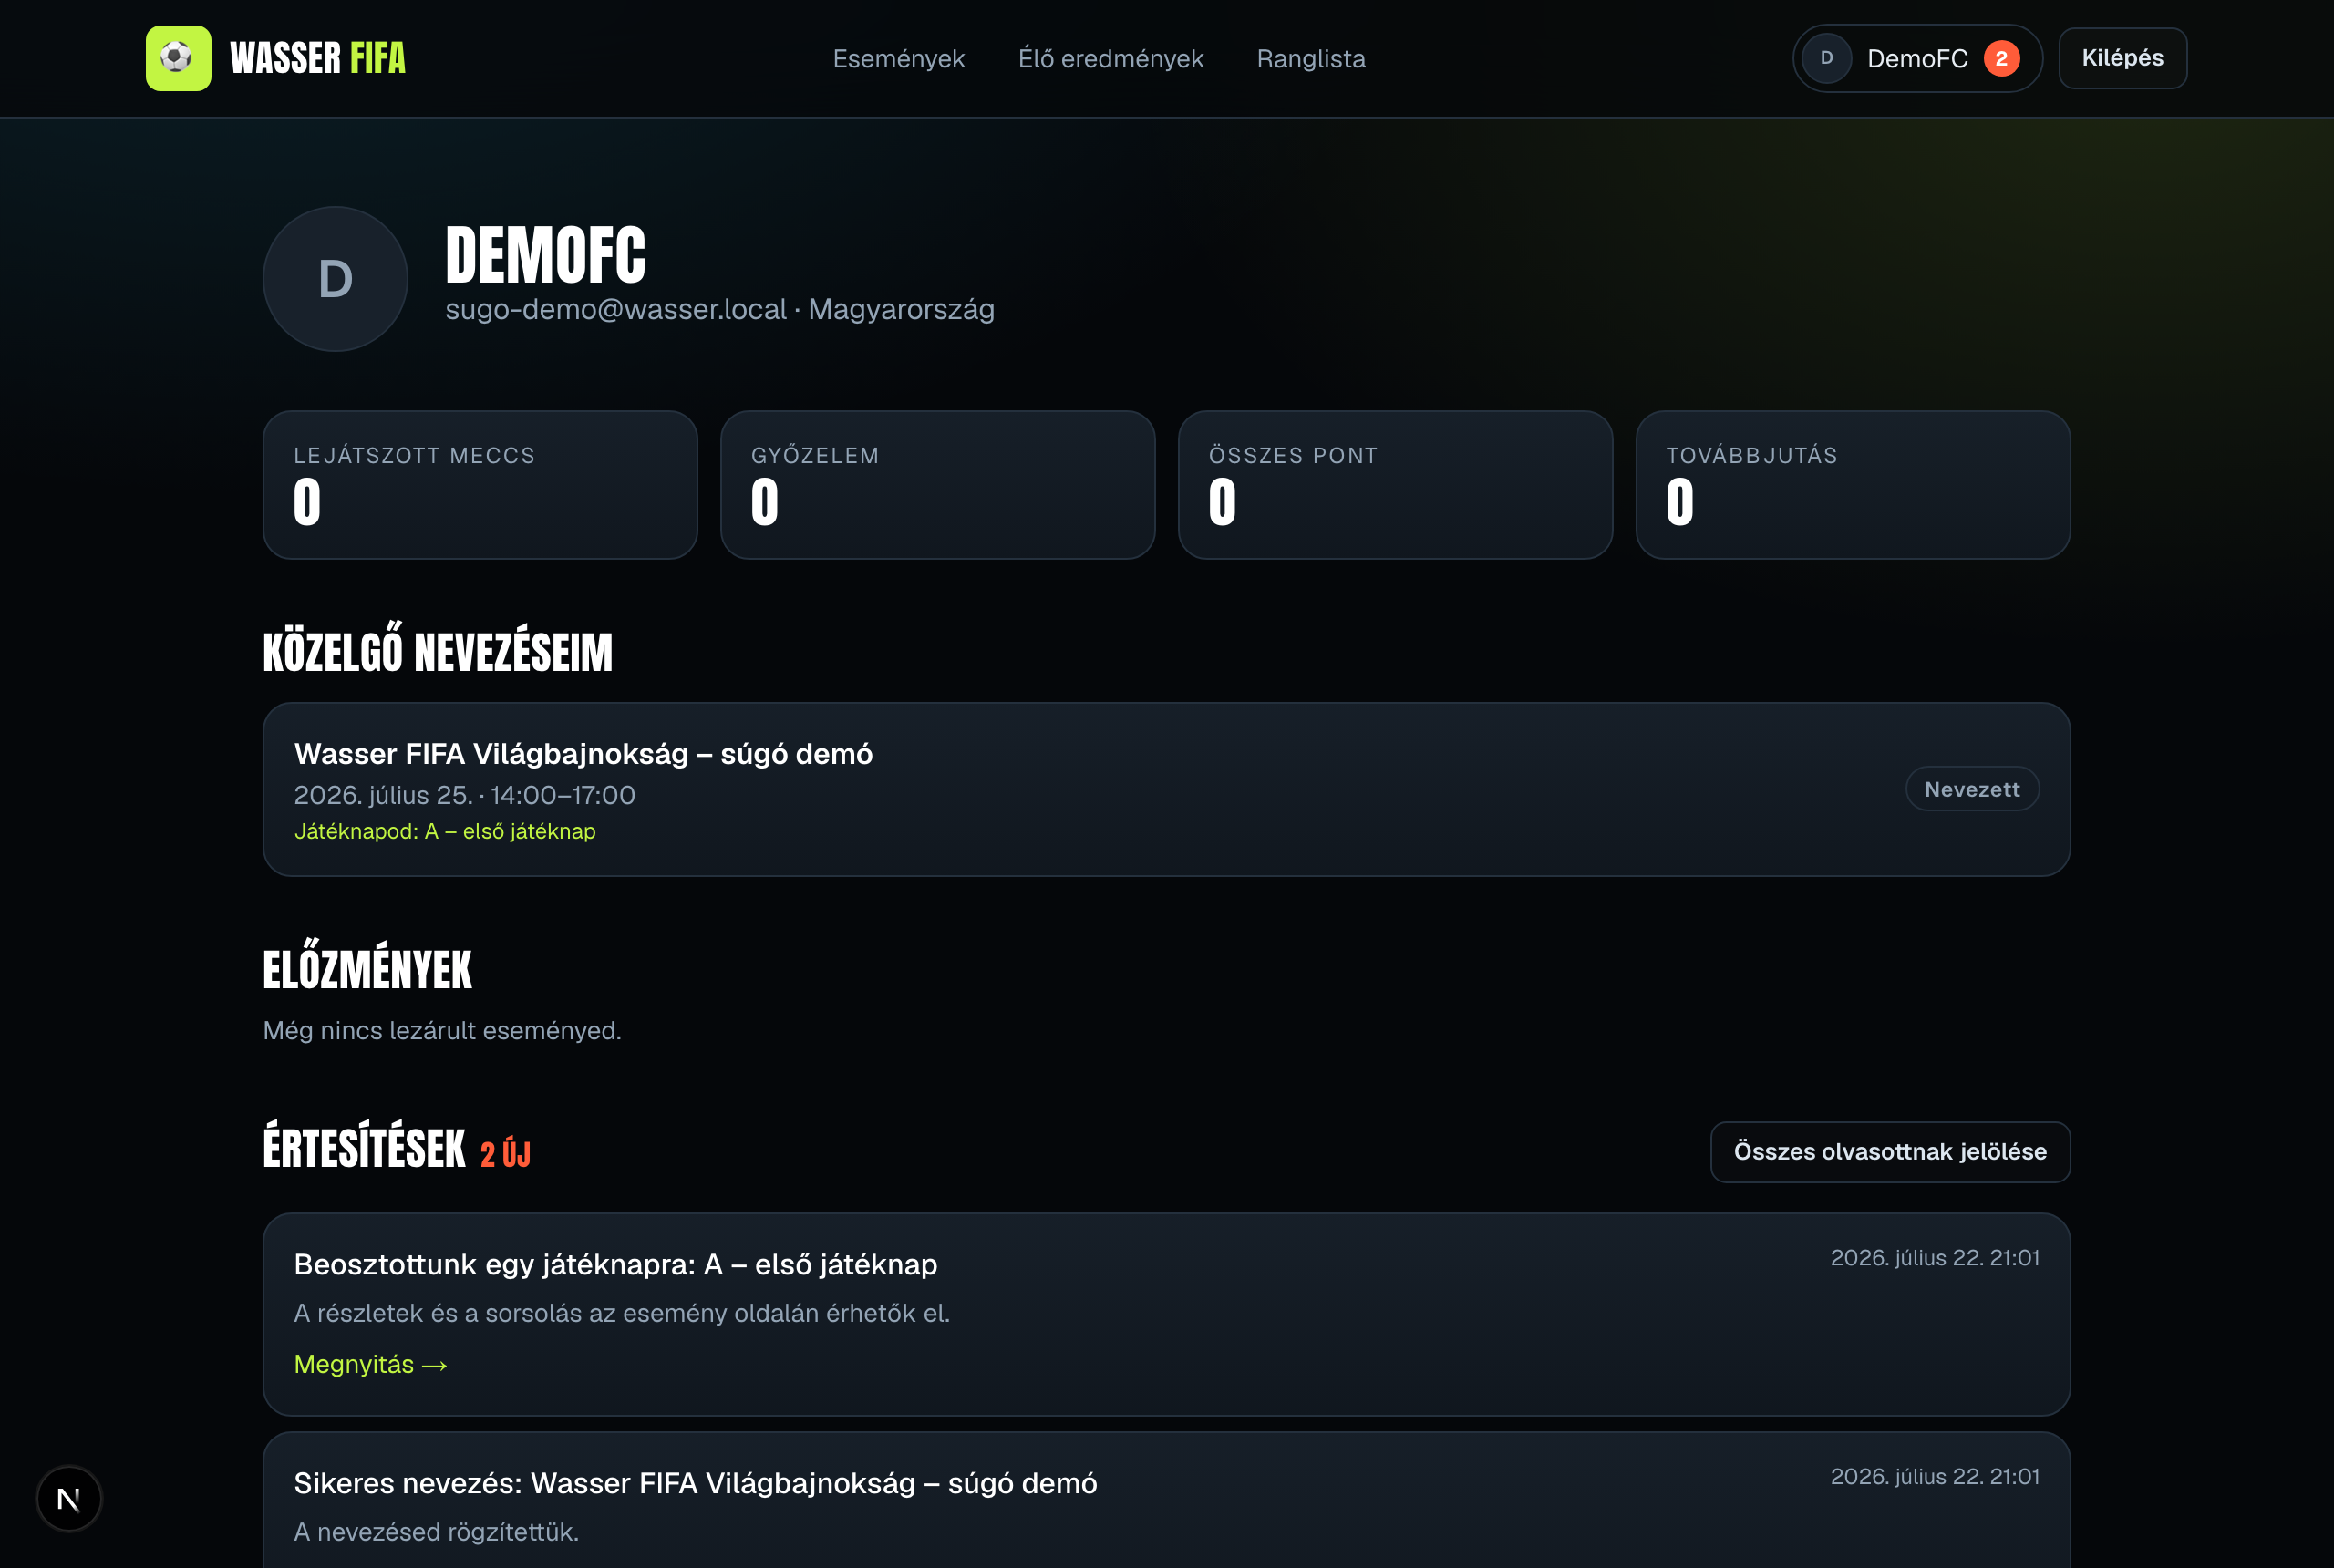Click the Játéknapod: A – első játéknap text
Viewport: 2334px width, 1568px height.
click(445, 831)
